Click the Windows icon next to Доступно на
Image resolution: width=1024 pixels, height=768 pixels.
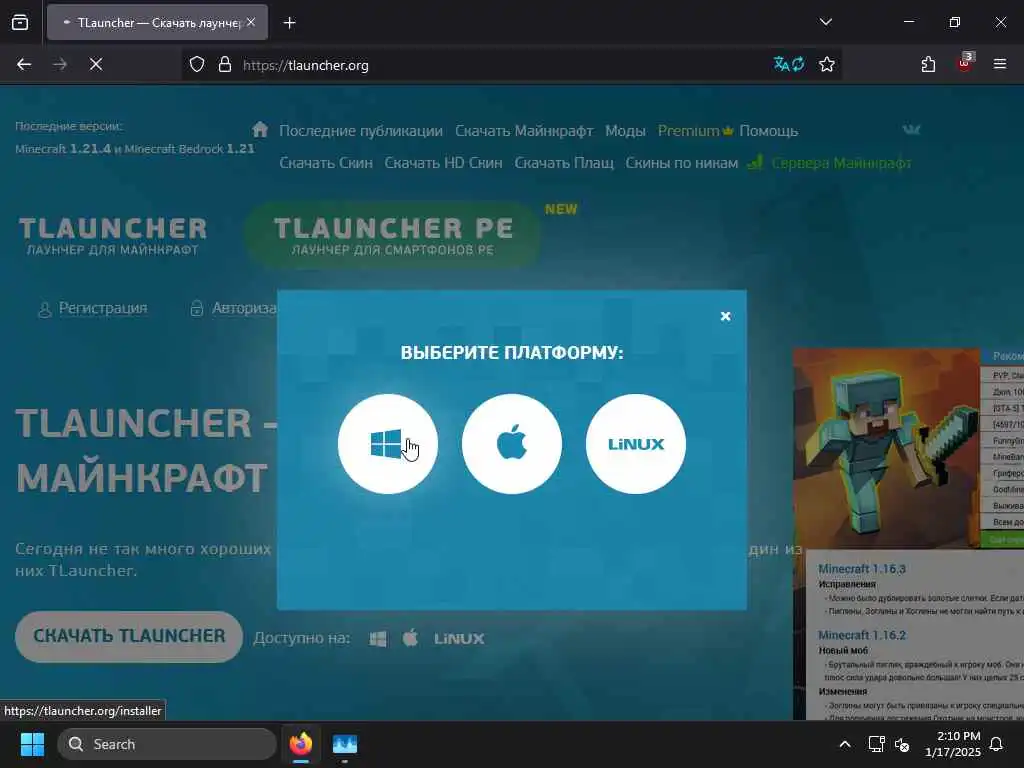(377, 639)
